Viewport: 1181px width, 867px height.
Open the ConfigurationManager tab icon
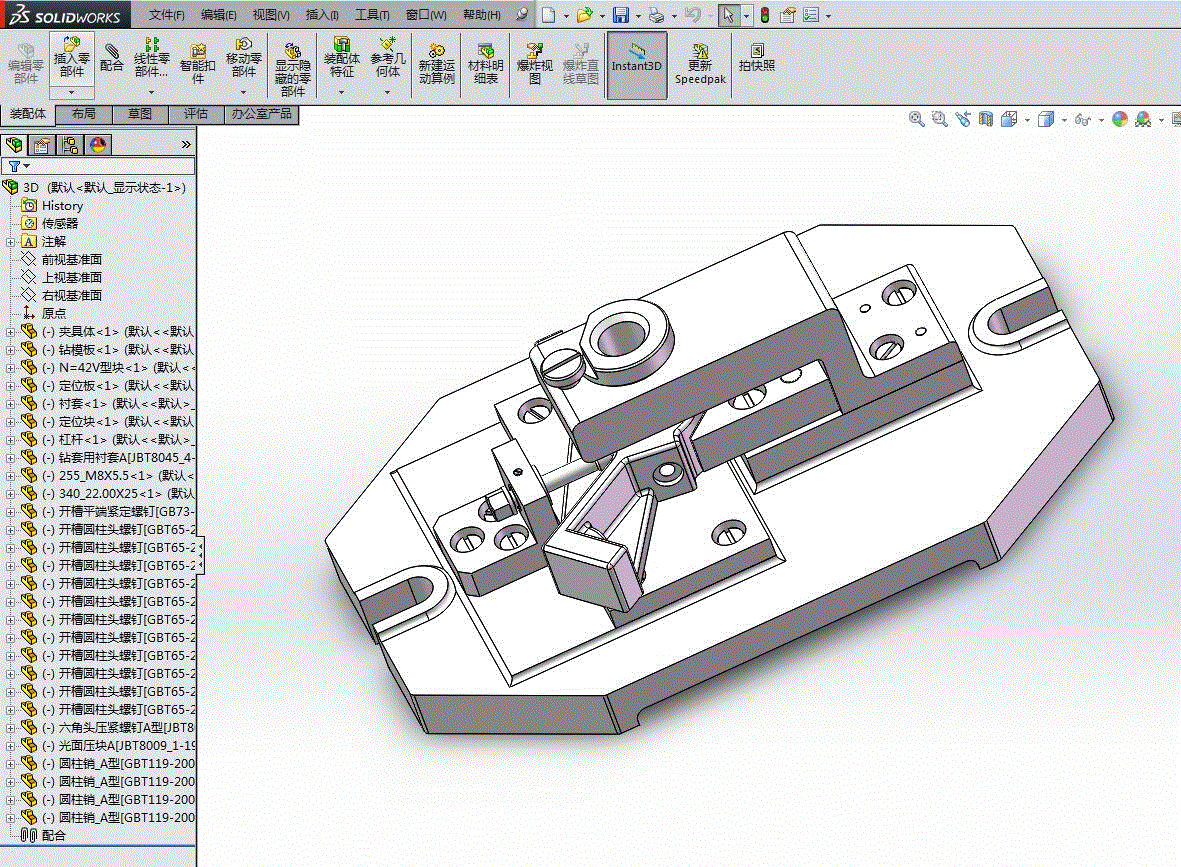(70, 145)
